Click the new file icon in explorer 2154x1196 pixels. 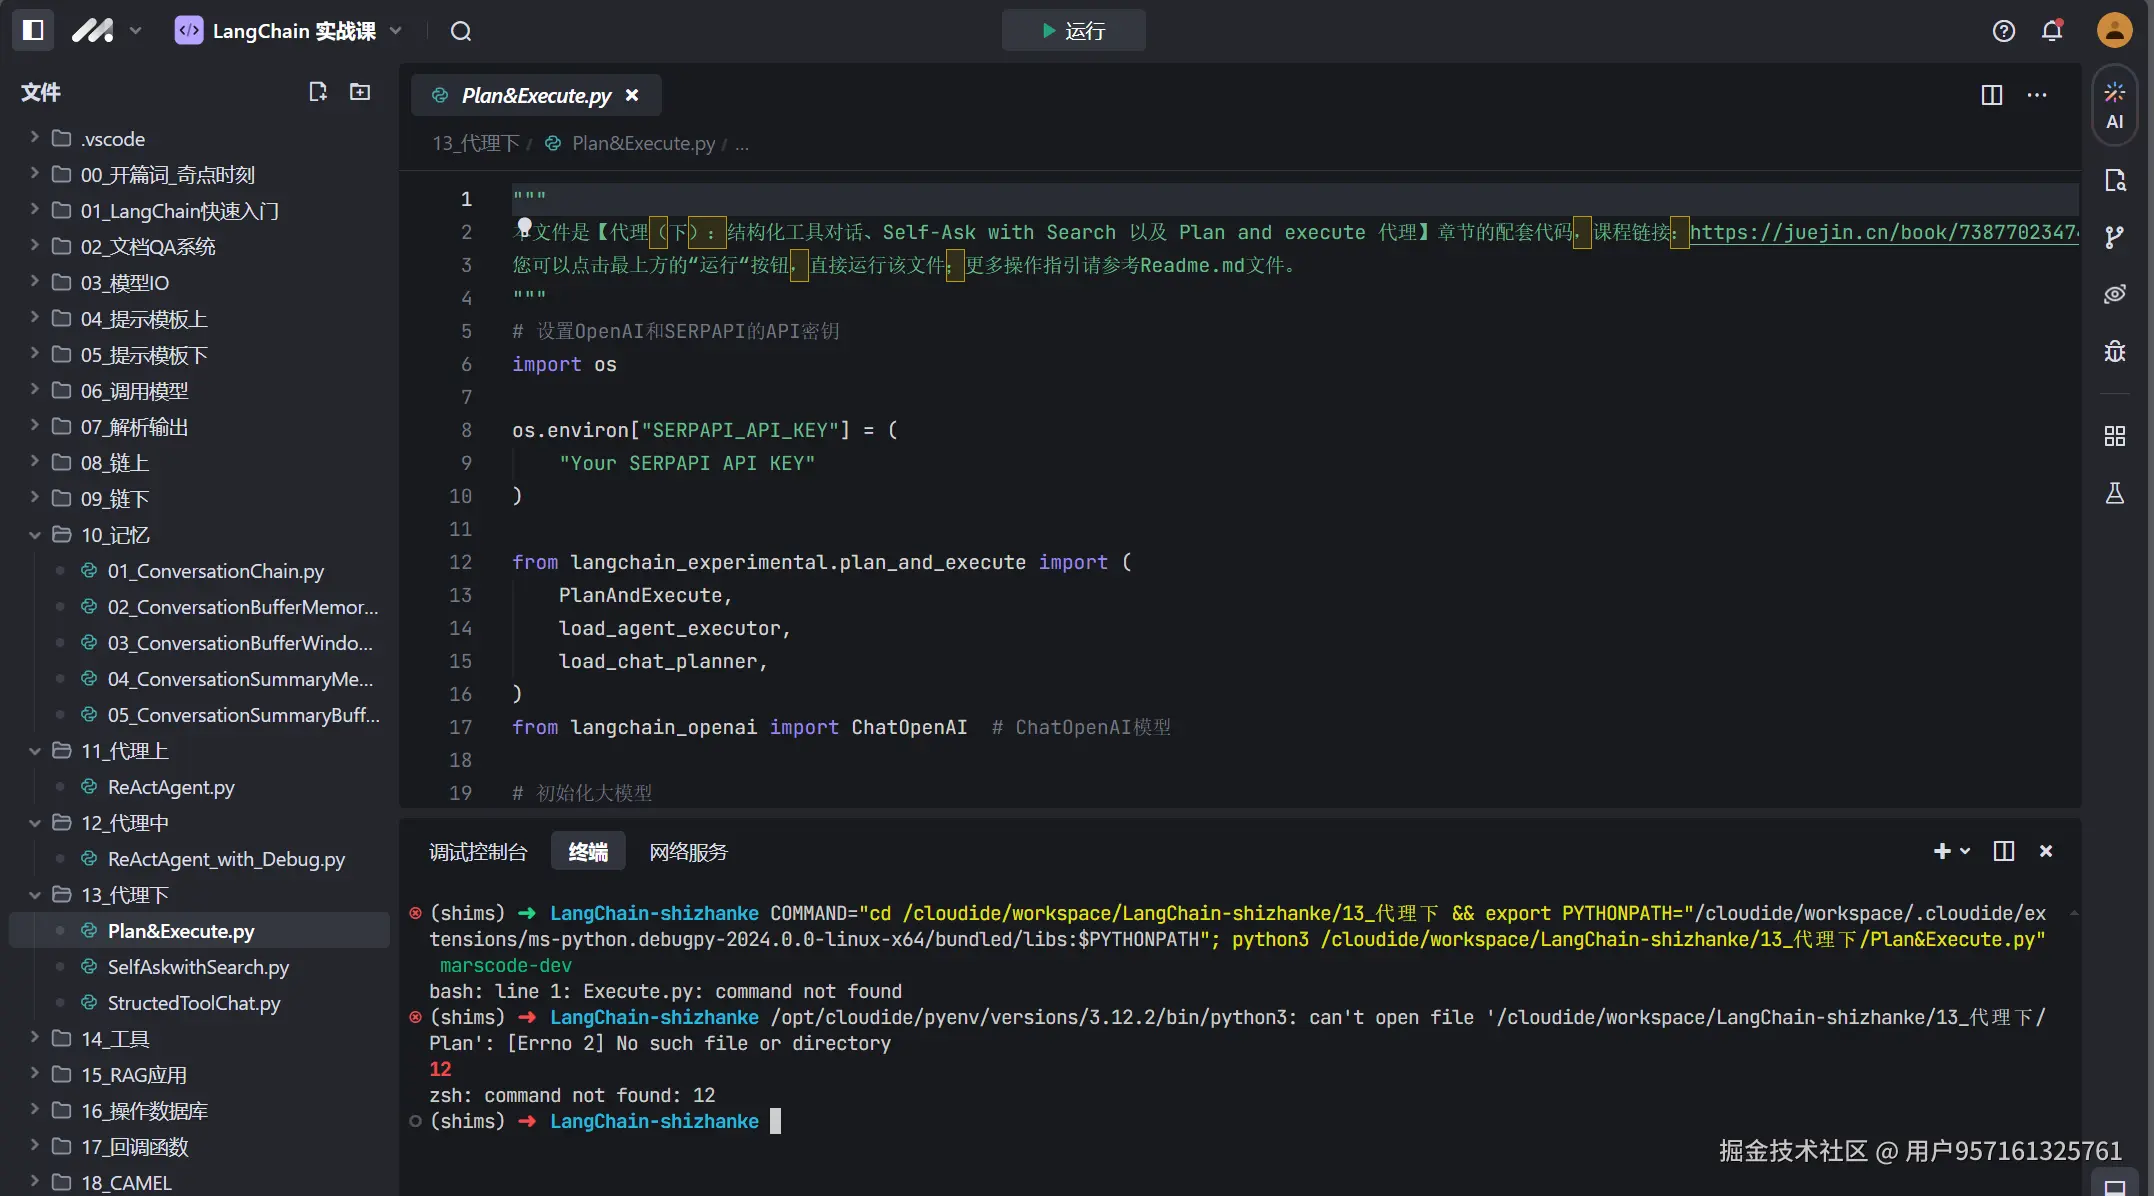(318, 92)
